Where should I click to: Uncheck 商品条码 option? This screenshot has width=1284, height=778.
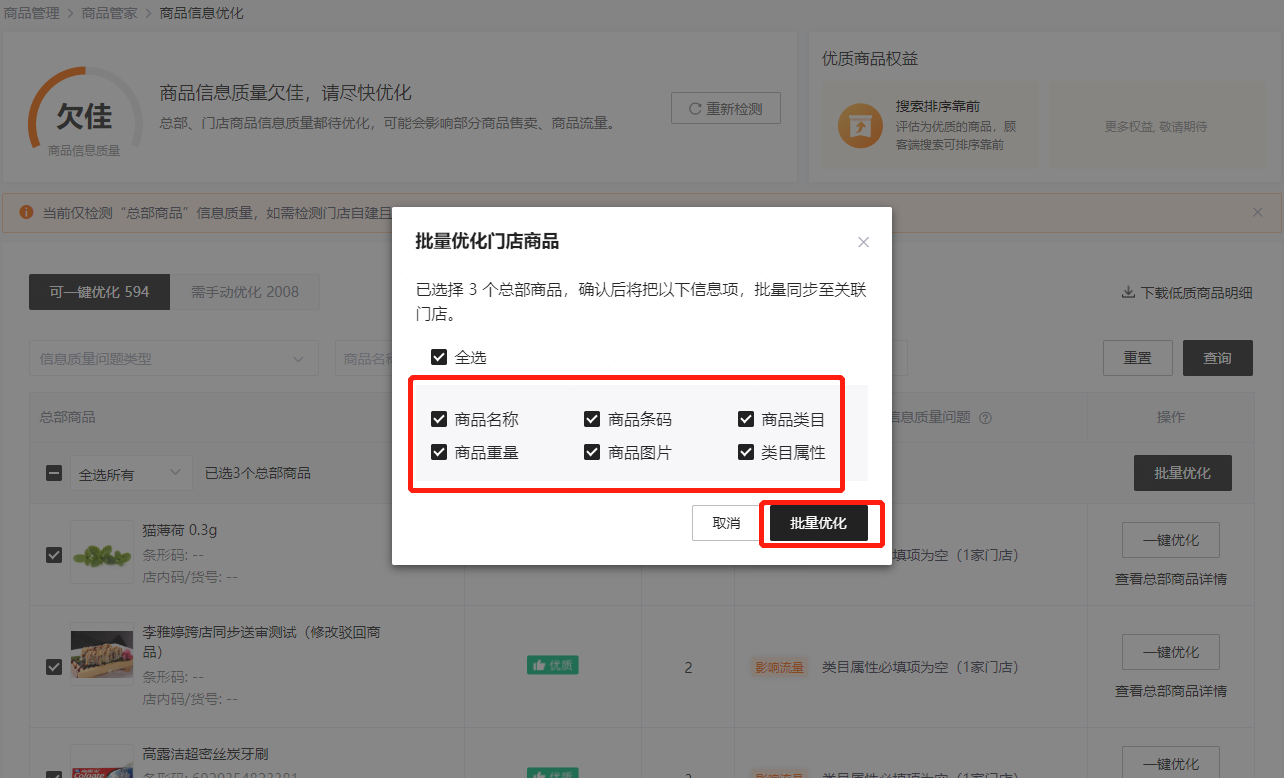pyautogui.click(x=592, y=419)
